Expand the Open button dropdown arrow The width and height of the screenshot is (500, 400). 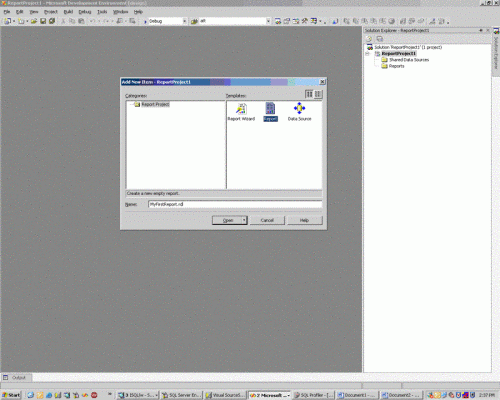click(244, 220)
